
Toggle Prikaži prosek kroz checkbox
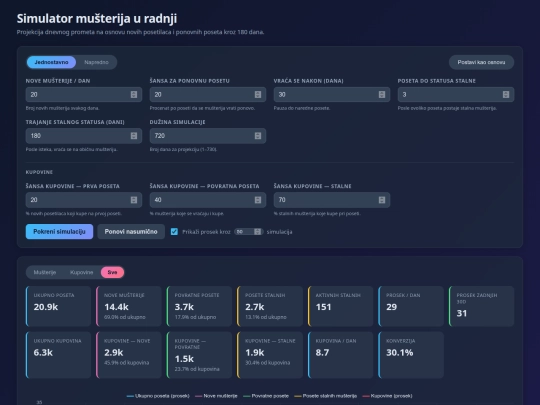coord(174,232)
